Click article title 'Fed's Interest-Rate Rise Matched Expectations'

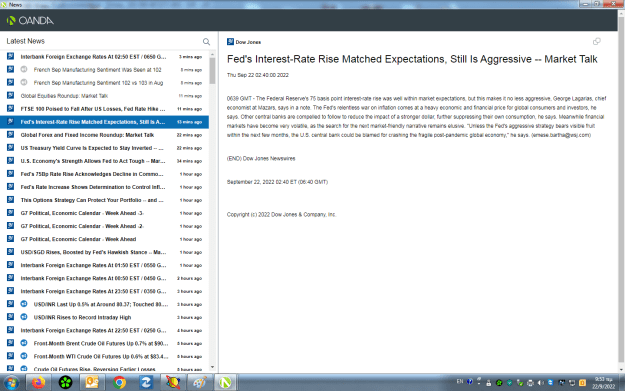(x=412, y=59)
